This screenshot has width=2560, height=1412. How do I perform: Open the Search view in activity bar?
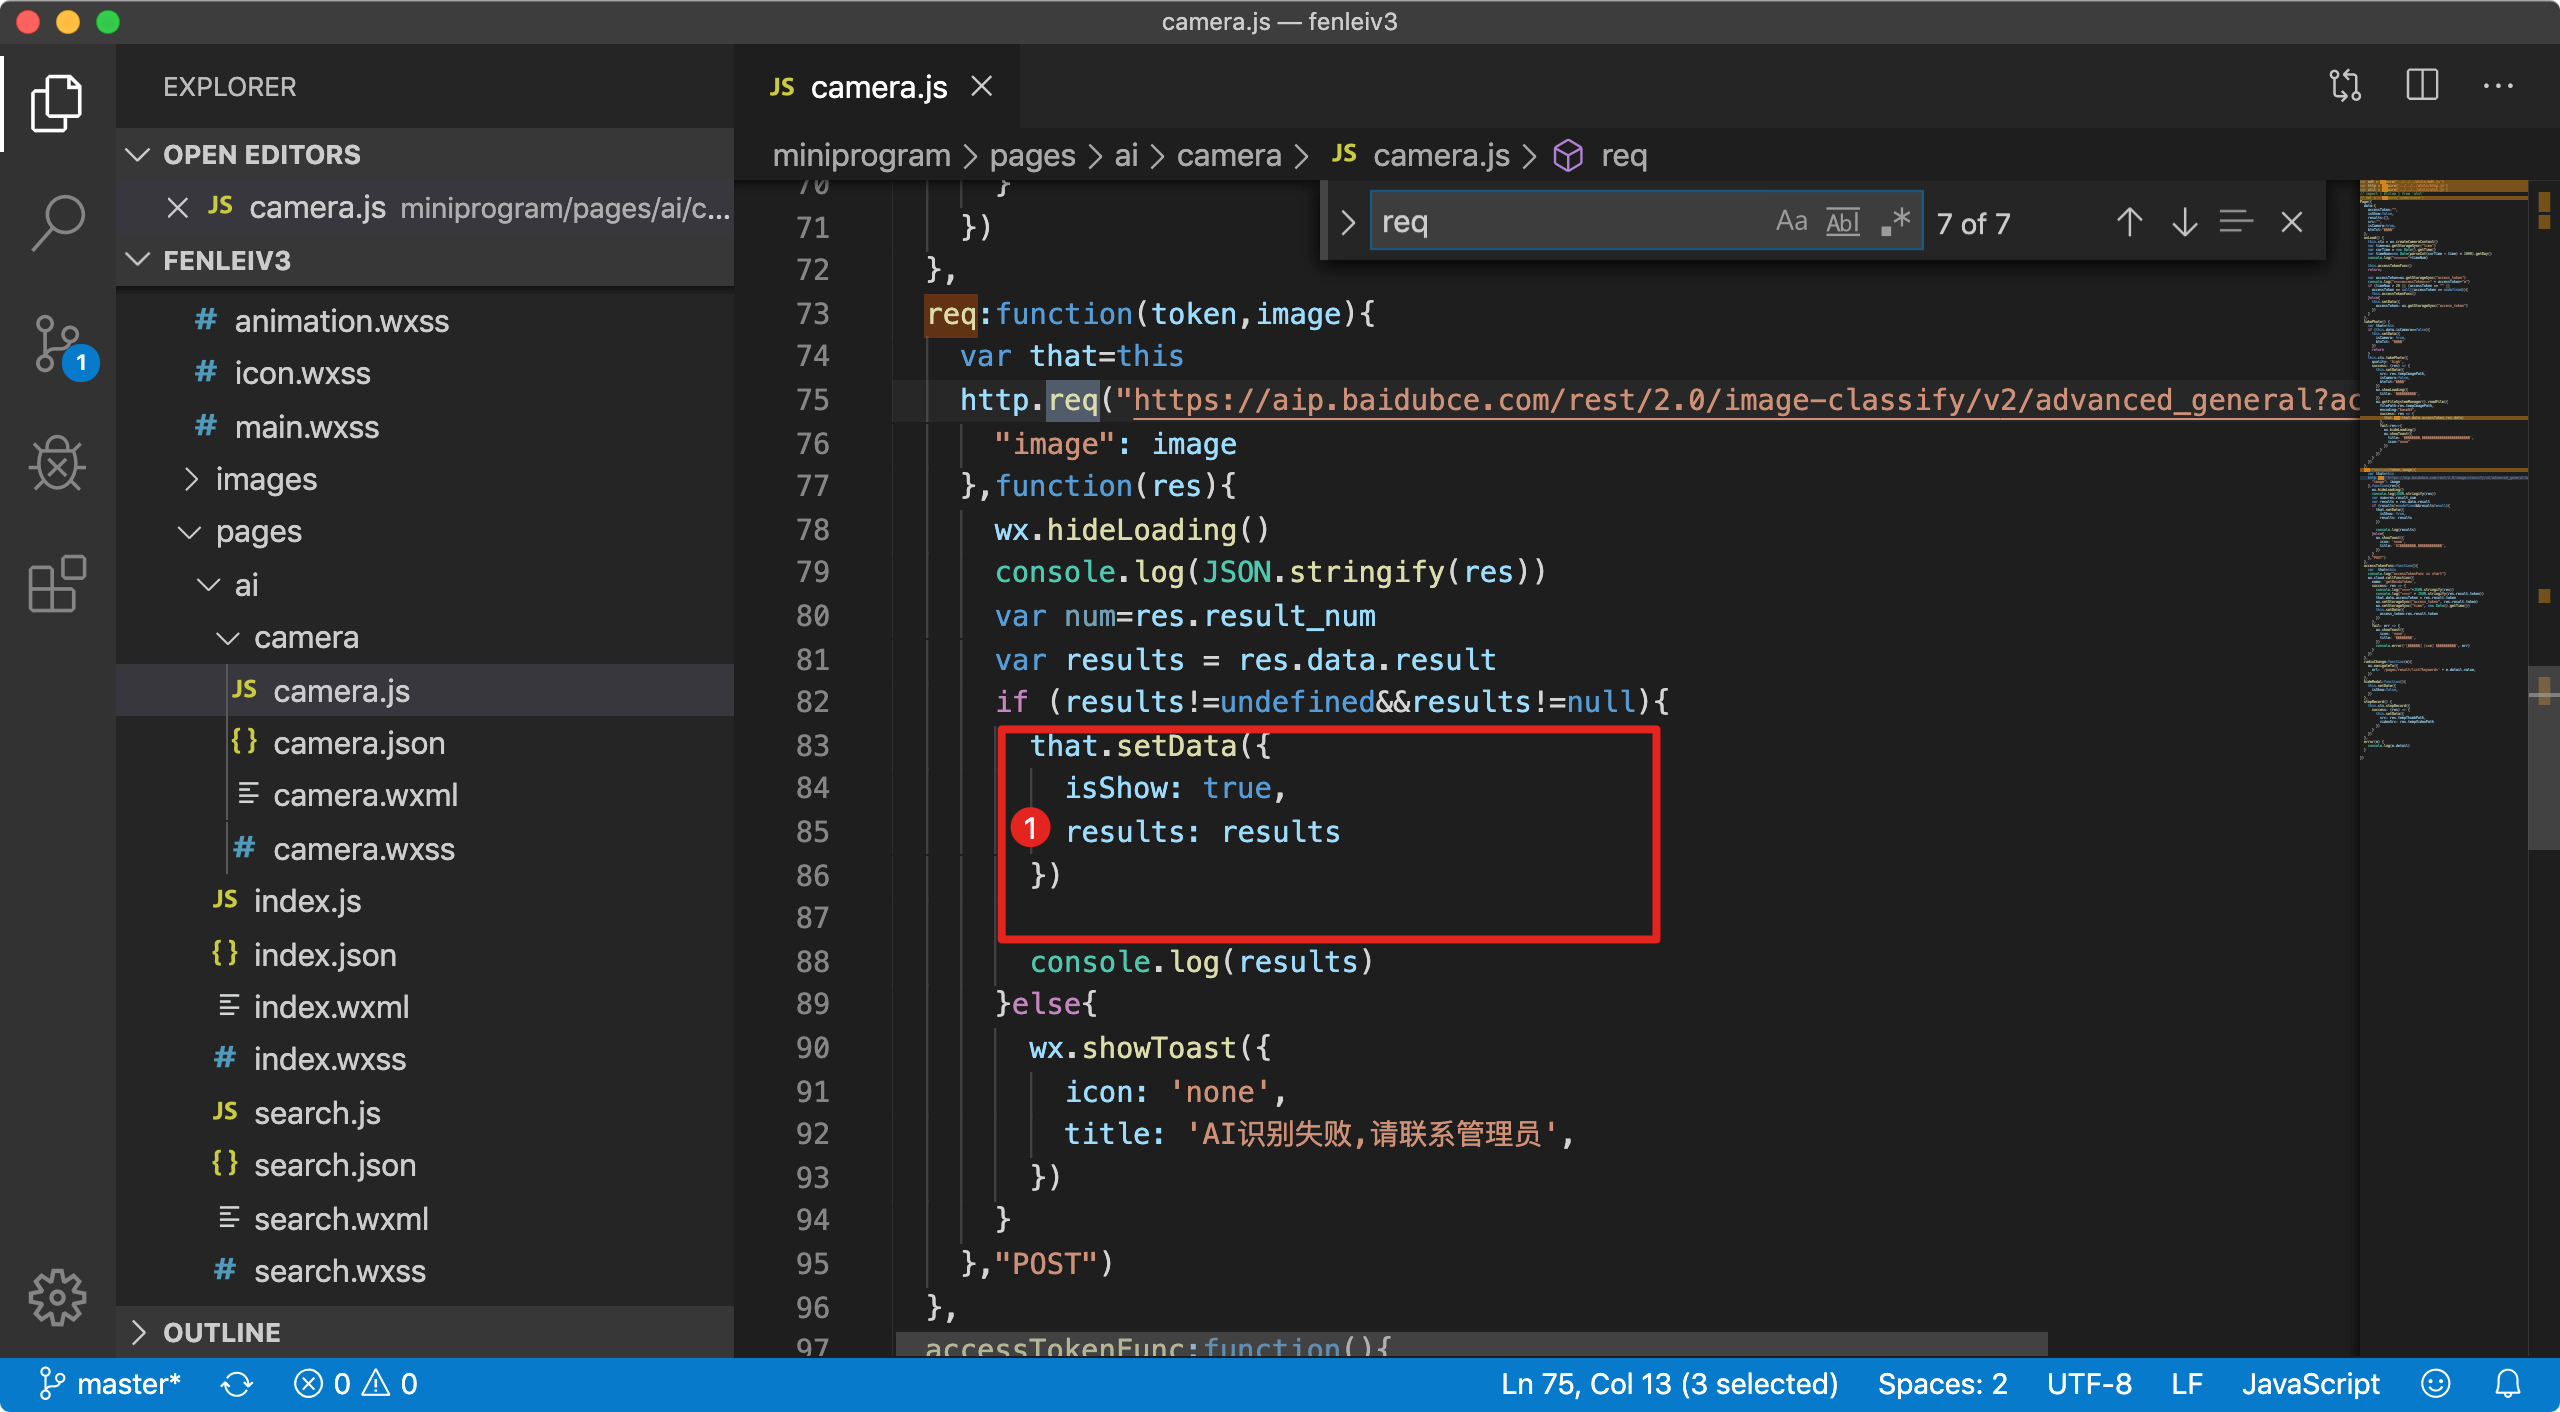pos(57,221)
